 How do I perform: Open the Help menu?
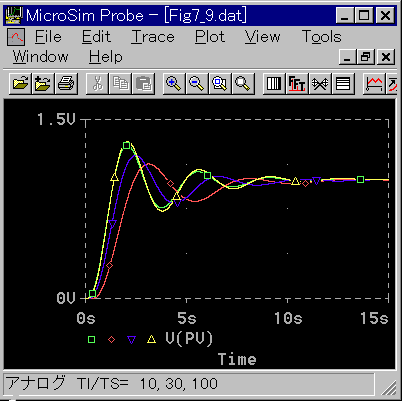click(106, 57)
